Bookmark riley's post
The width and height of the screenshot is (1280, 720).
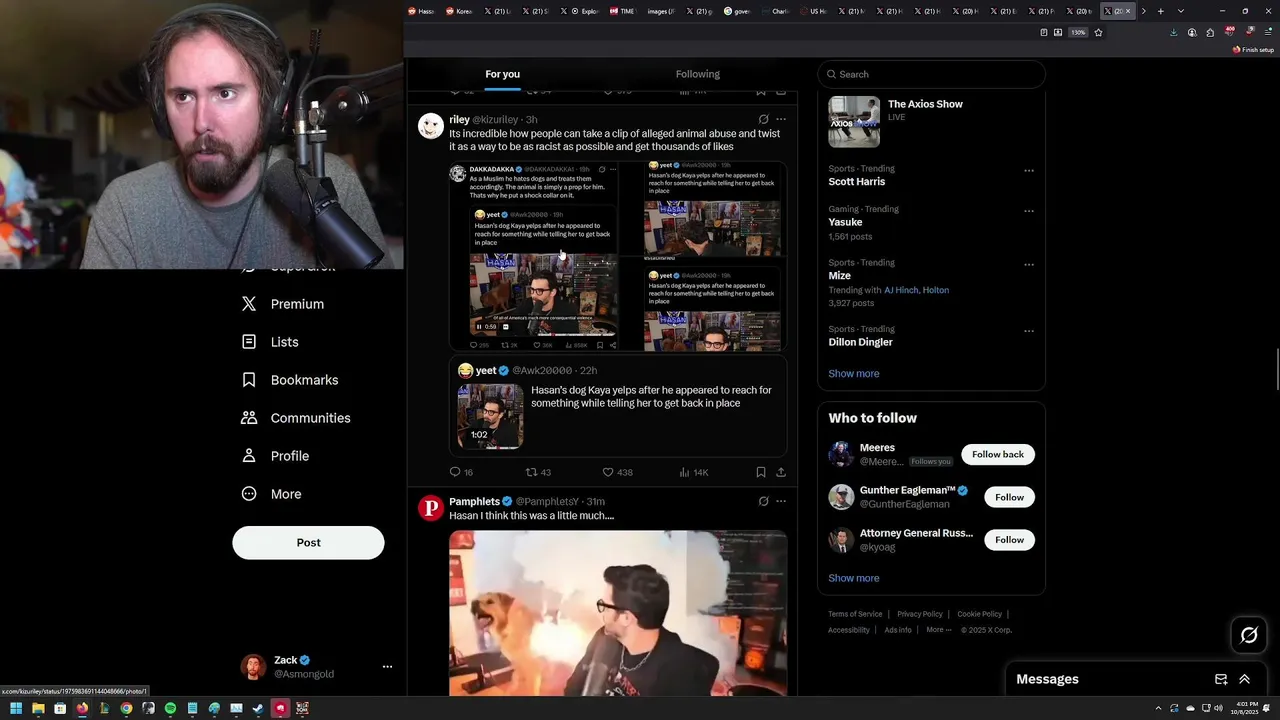[761, 472]
